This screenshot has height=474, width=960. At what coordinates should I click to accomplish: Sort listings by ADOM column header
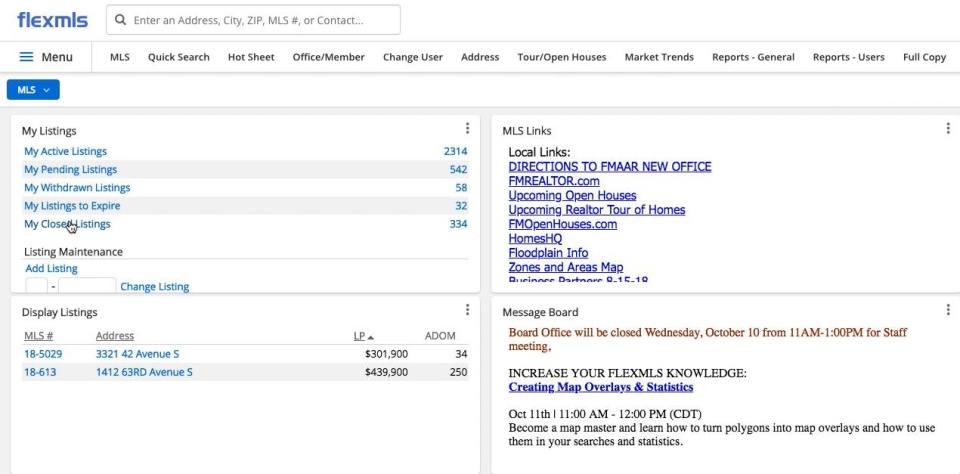pos(440,336)
